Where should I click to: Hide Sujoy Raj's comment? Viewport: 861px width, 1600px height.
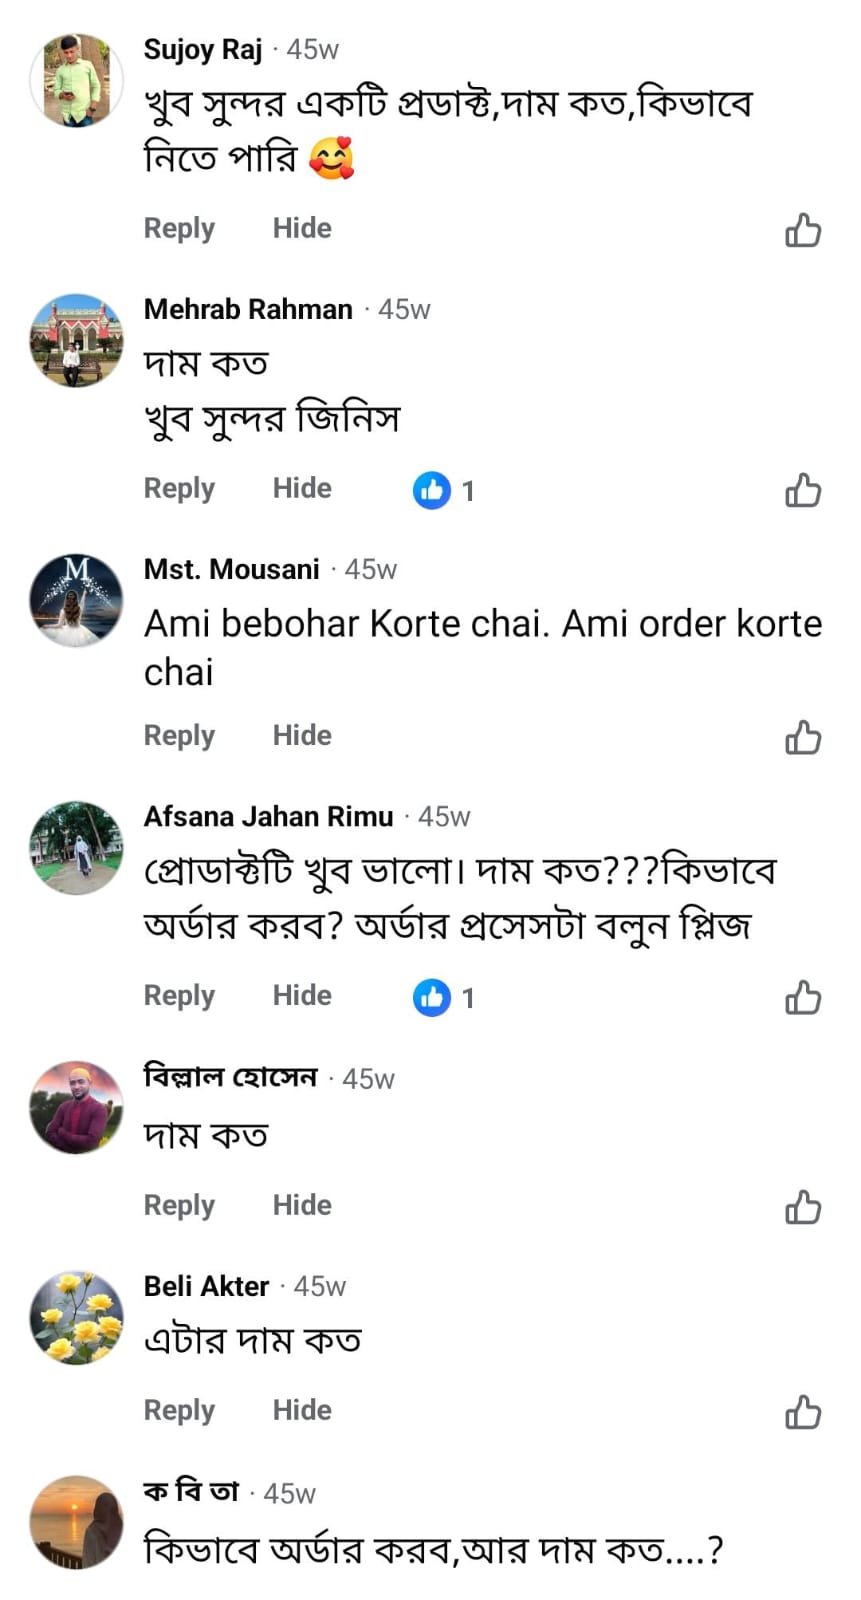302,229
